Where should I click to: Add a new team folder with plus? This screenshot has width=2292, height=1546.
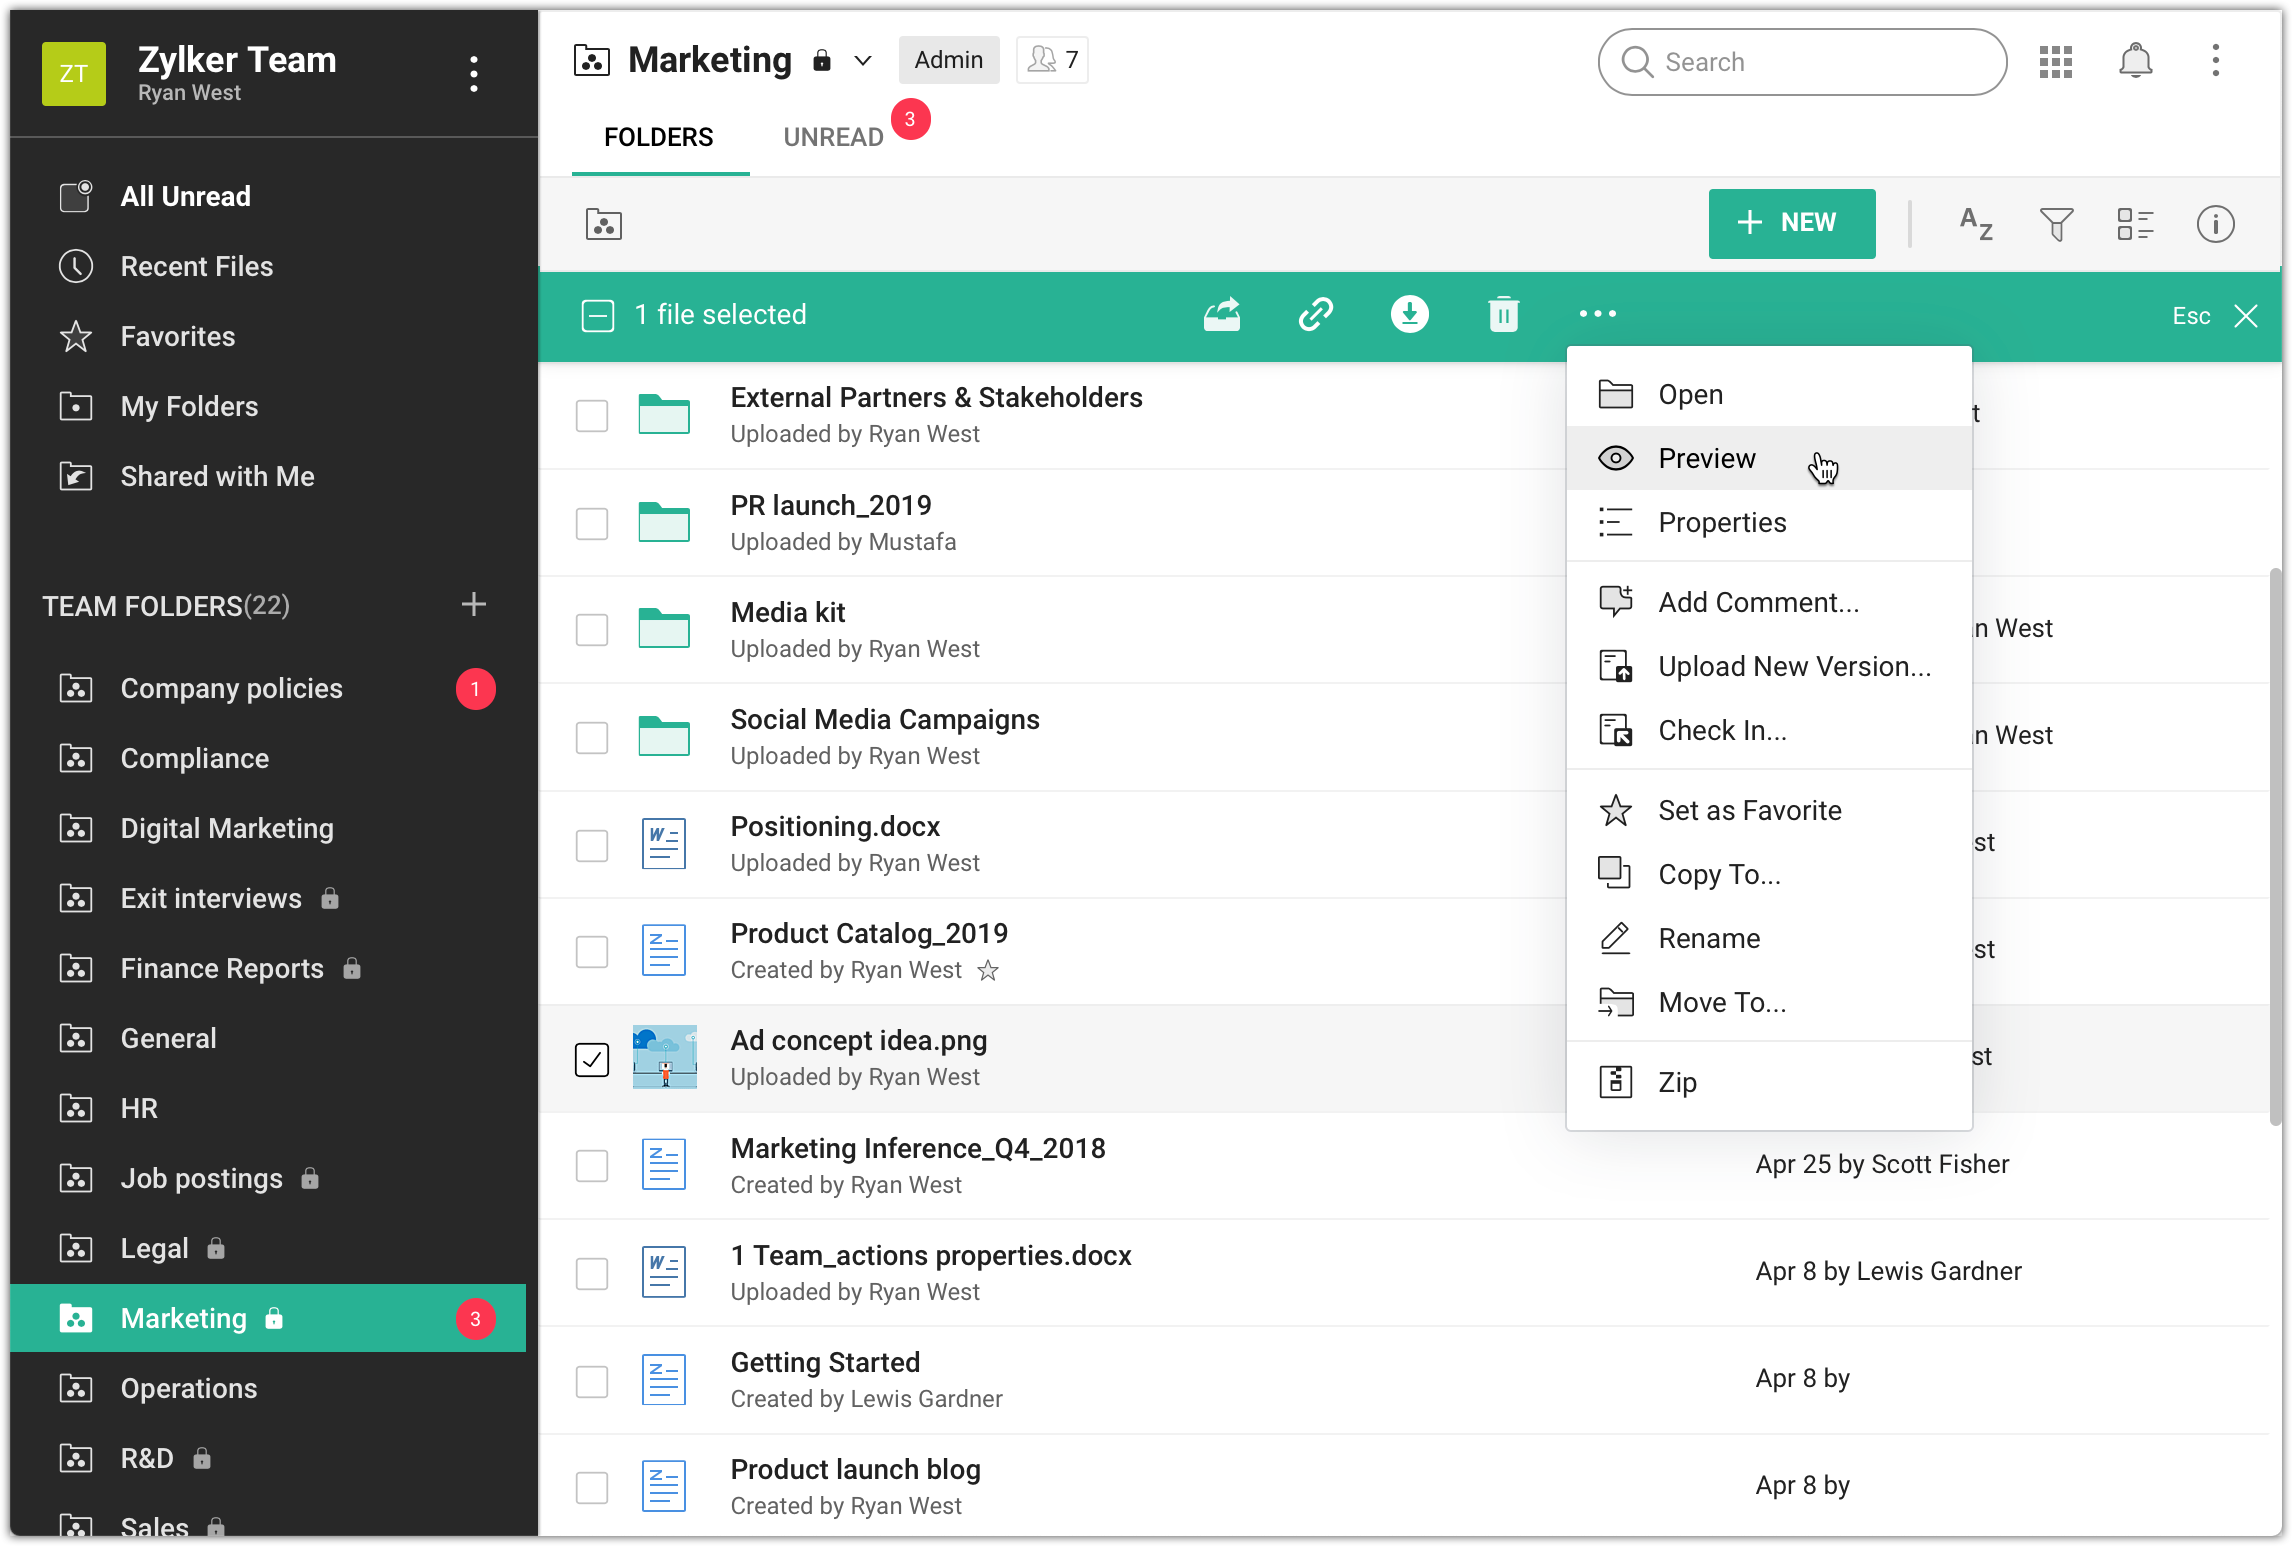[x=474, y=605]
